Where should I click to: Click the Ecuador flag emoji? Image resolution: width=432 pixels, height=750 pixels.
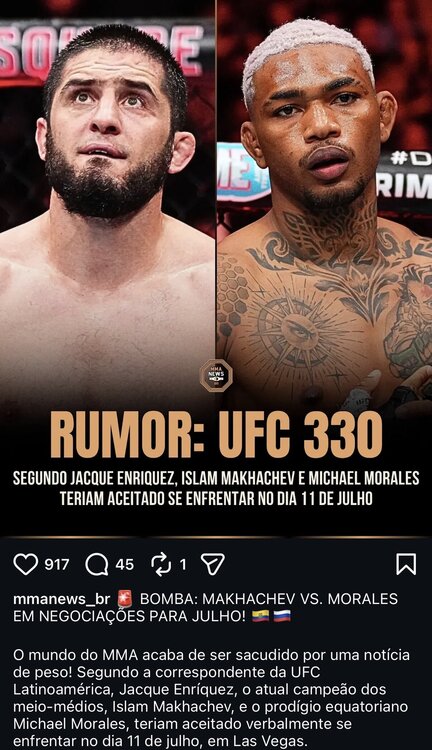click(261, 617)
